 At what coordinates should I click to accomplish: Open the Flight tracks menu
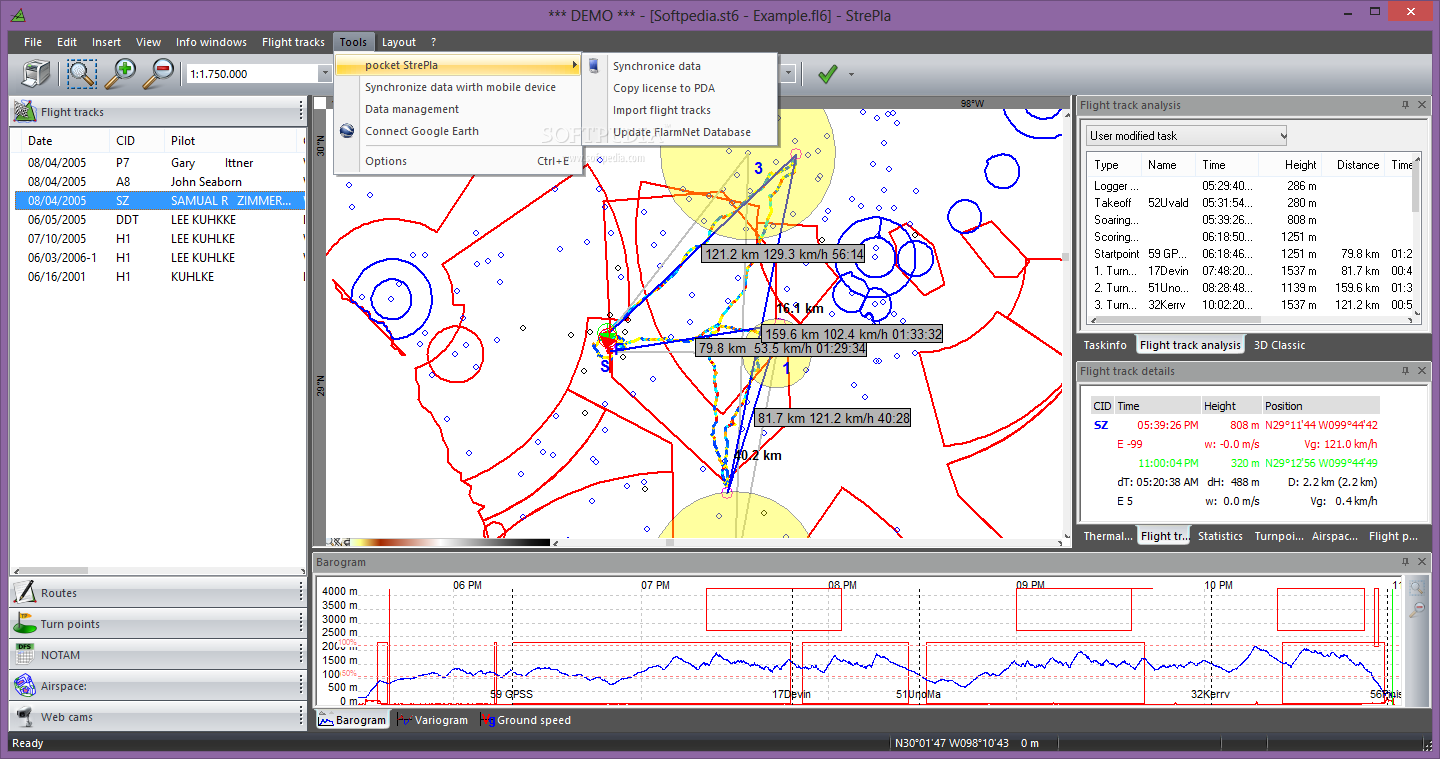(293, 42)
